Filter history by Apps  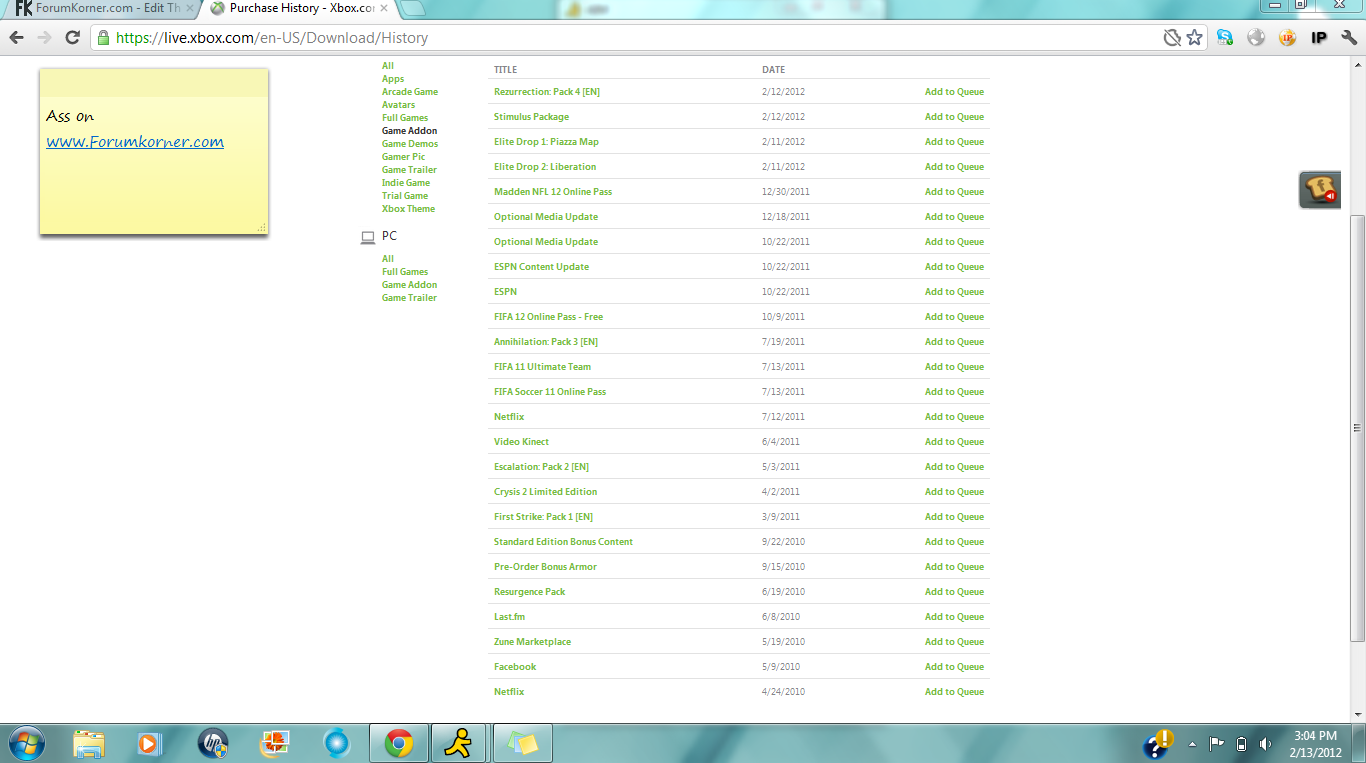pyautogui.click(x=393, y=79)
